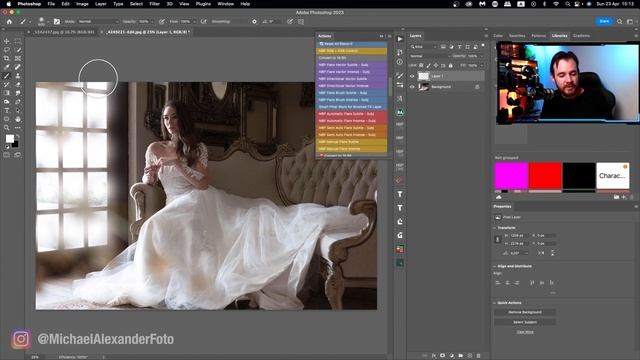Collapse the Transform section
640x360 pixels.
click(495, 228)
